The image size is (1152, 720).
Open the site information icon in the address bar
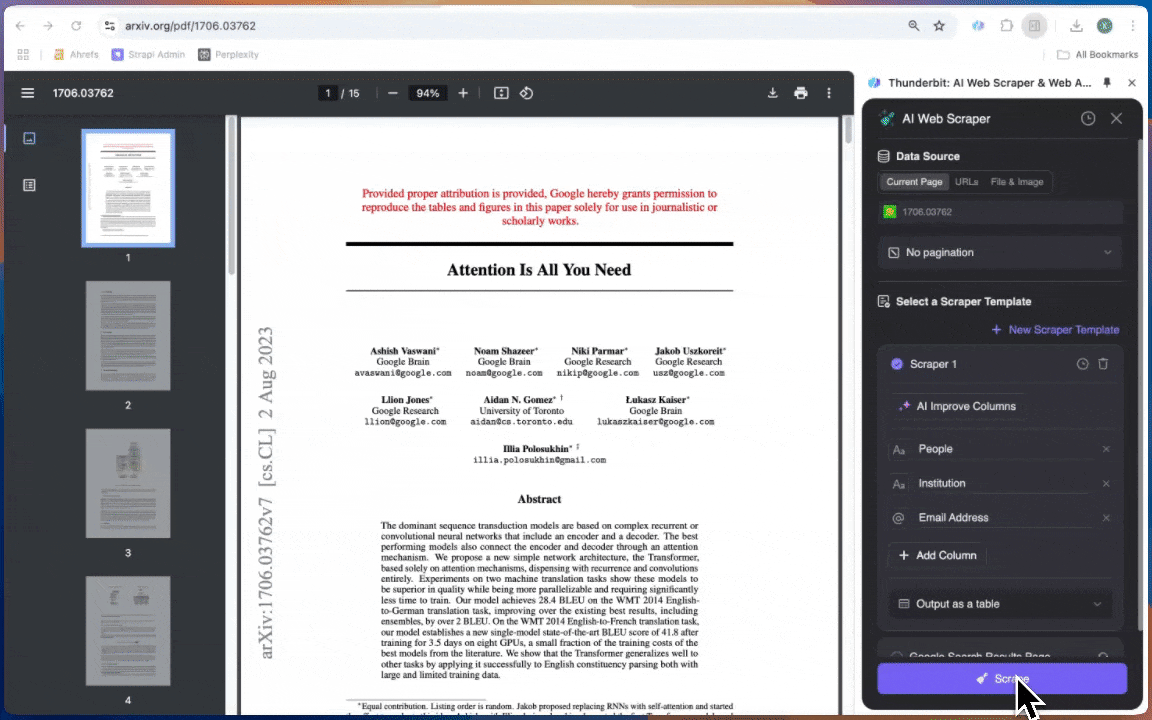109,26
